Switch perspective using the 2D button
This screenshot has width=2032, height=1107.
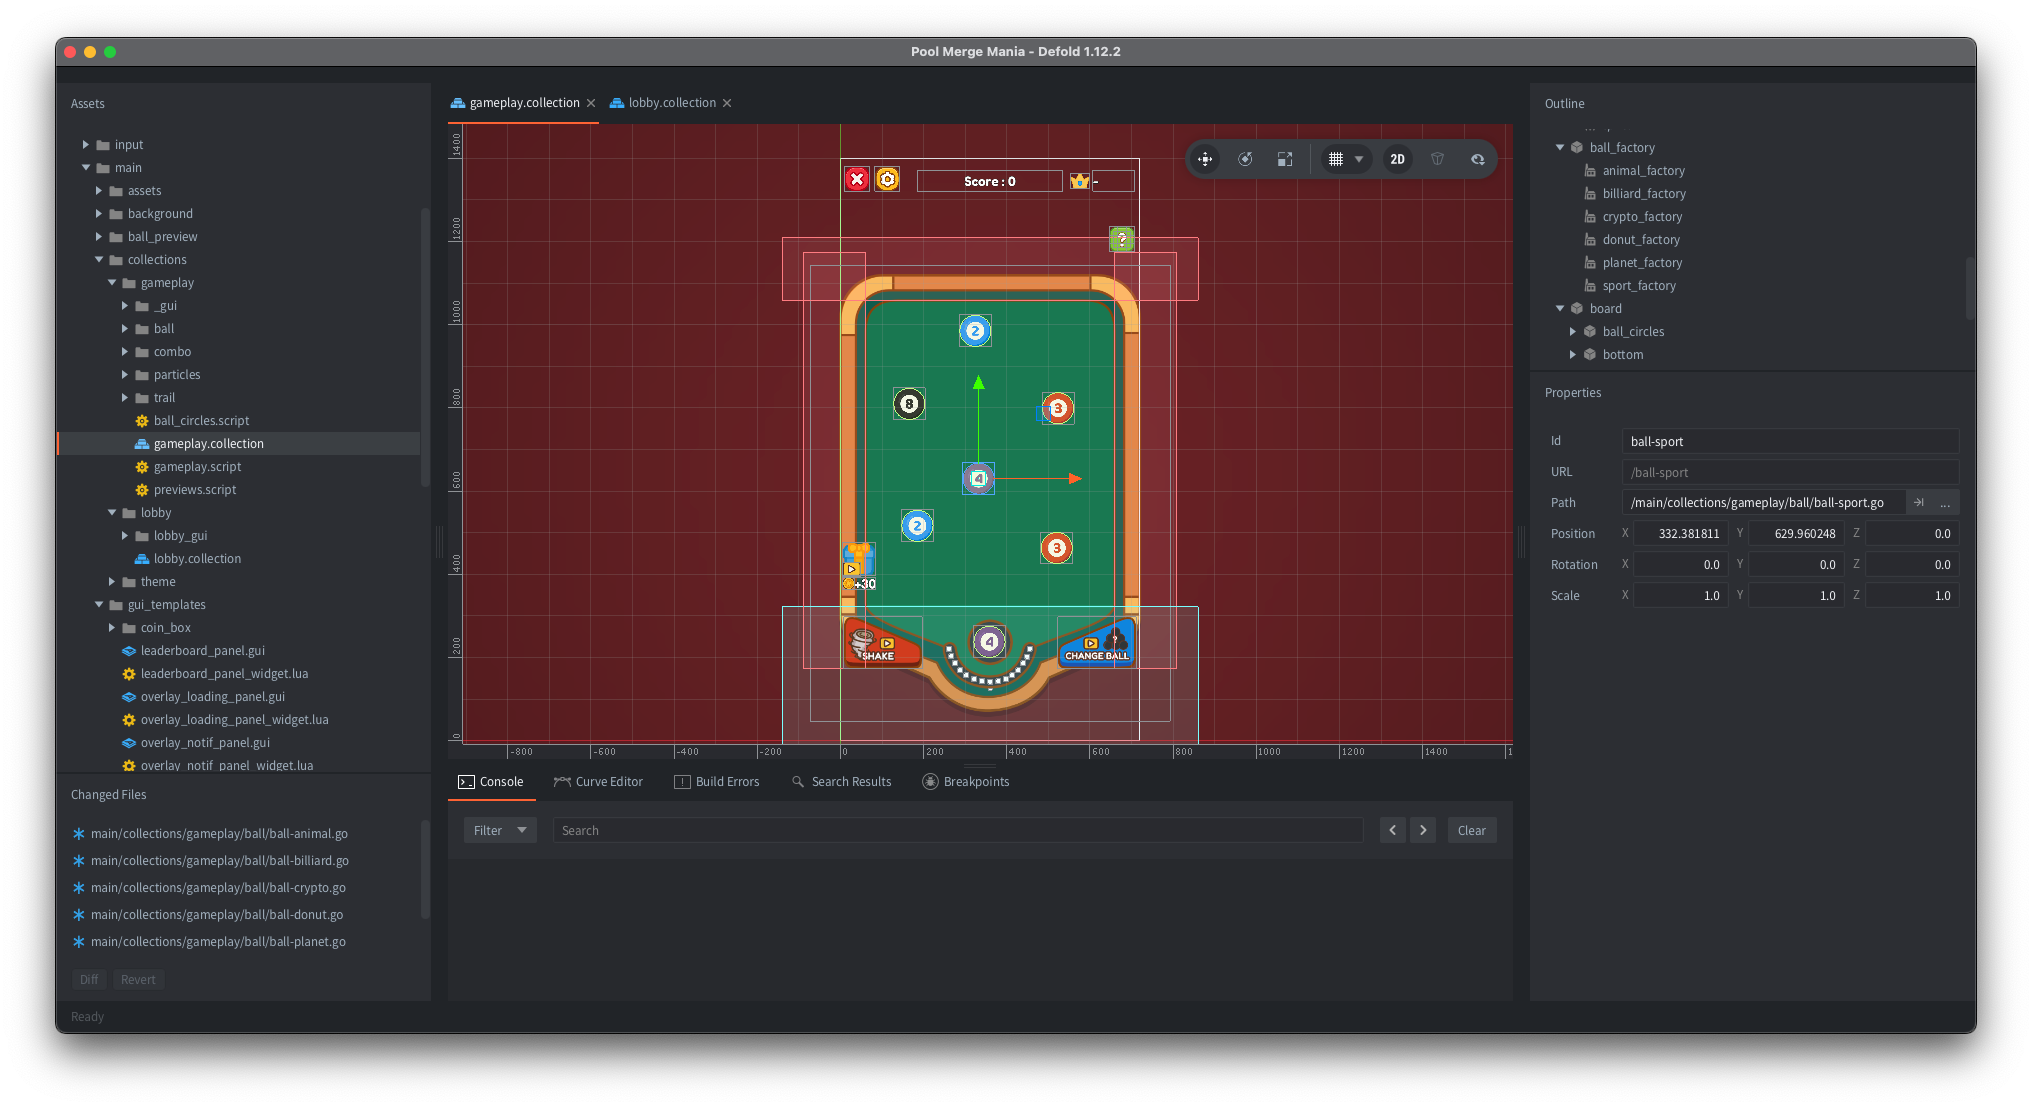(x=1397, y=159)
